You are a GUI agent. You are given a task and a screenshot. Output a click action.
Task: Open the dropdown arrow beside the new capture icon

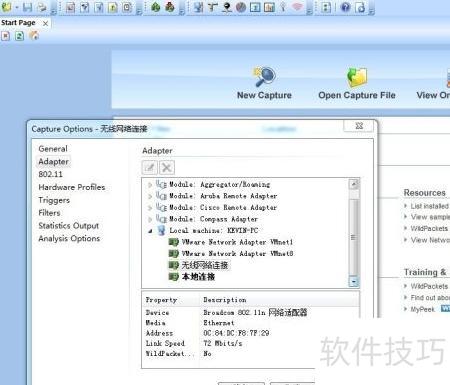[x=17, y=7]
